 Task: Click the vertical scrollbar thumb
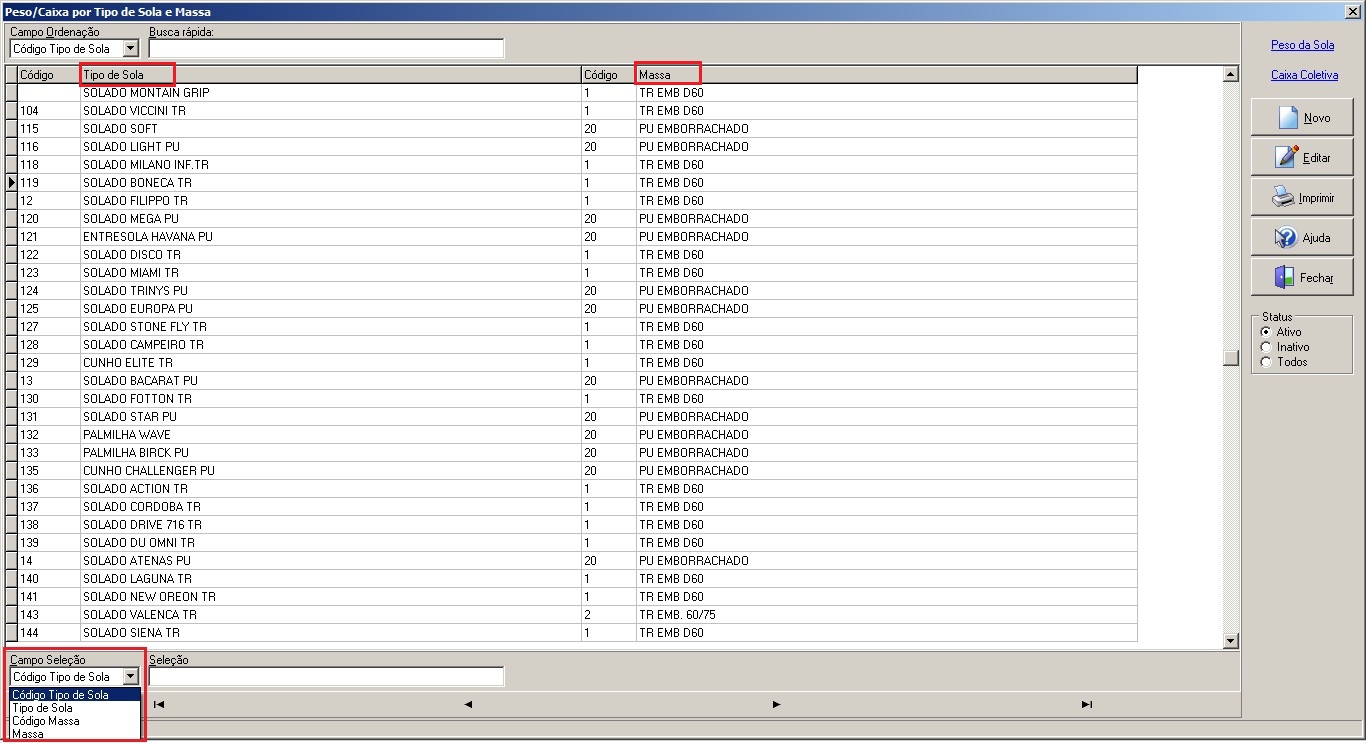point(1231,358)
